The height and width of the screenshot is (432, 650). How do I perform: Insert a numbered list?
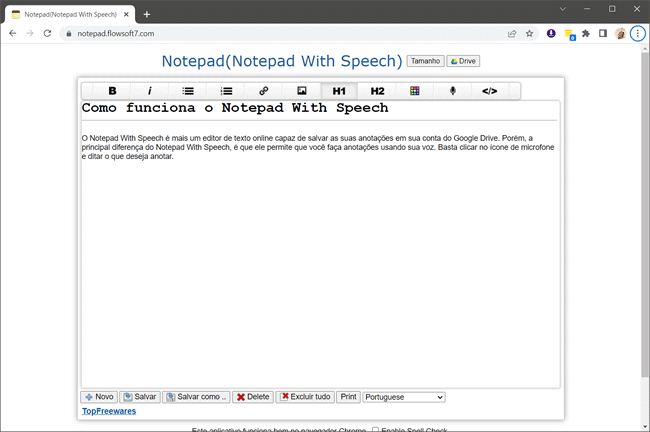(x=226, y=91)
